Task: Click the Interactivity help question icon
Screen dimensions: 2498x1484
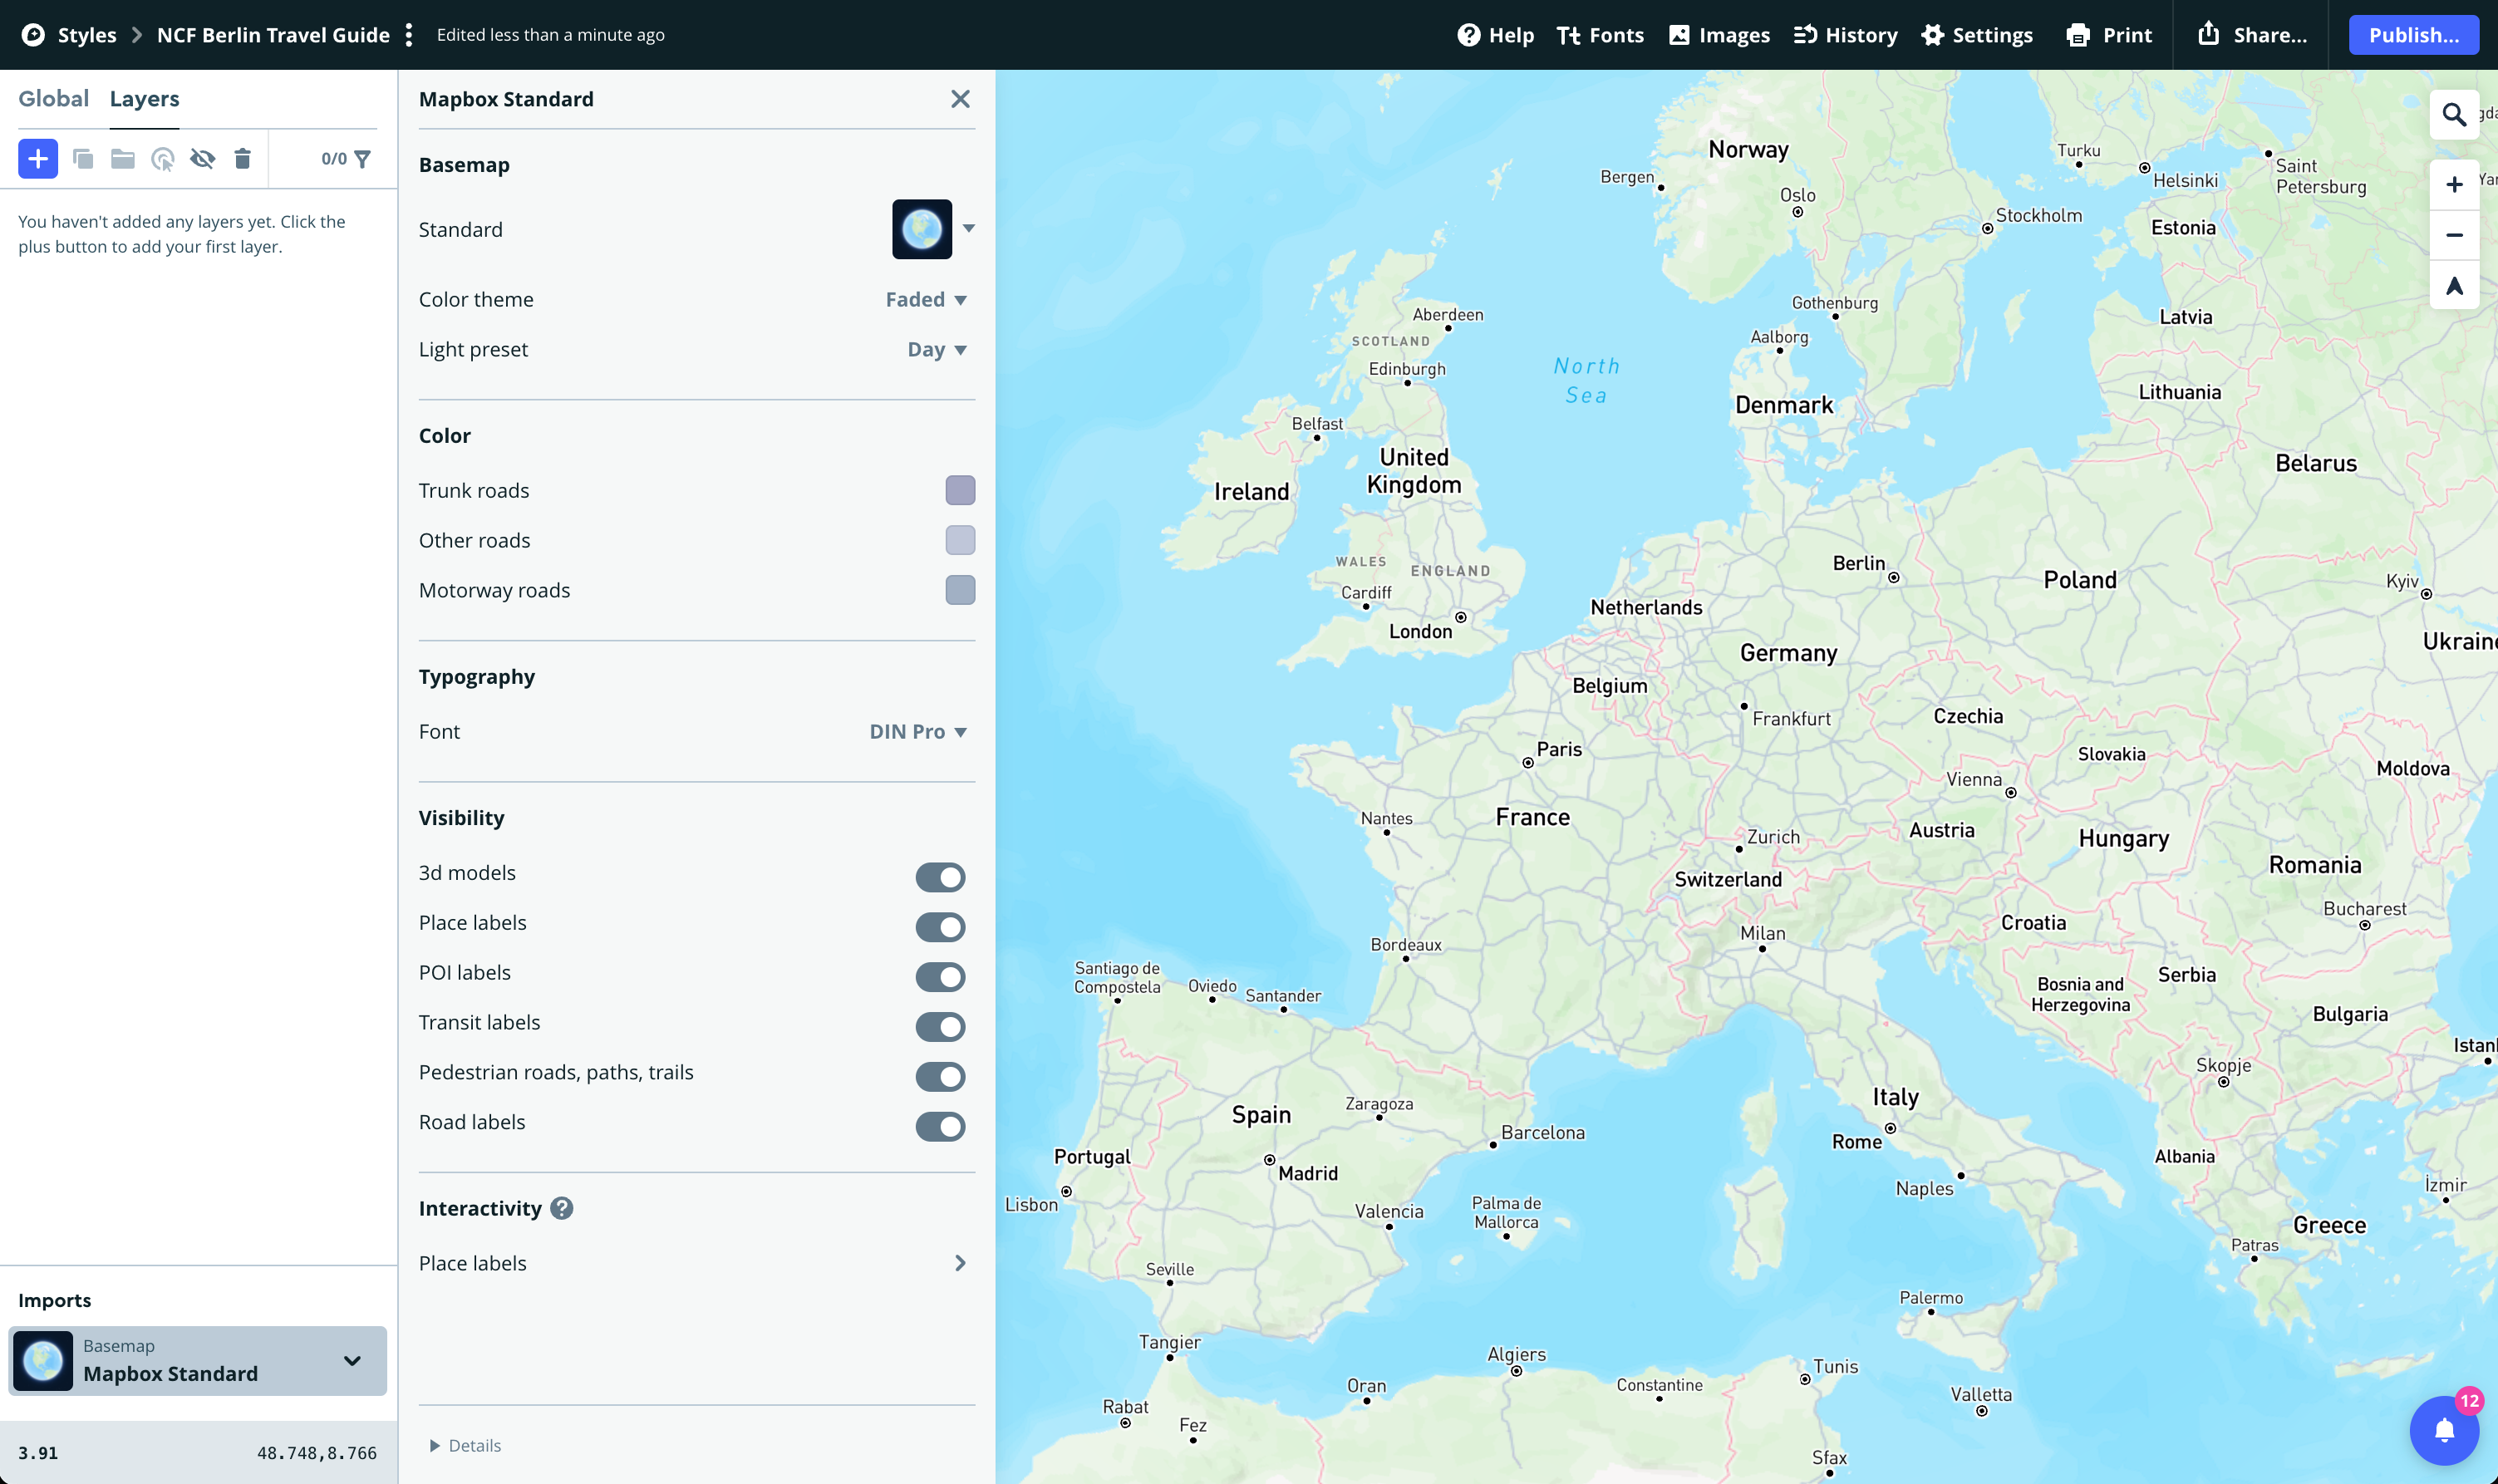Action: (x=562, y=1208)
